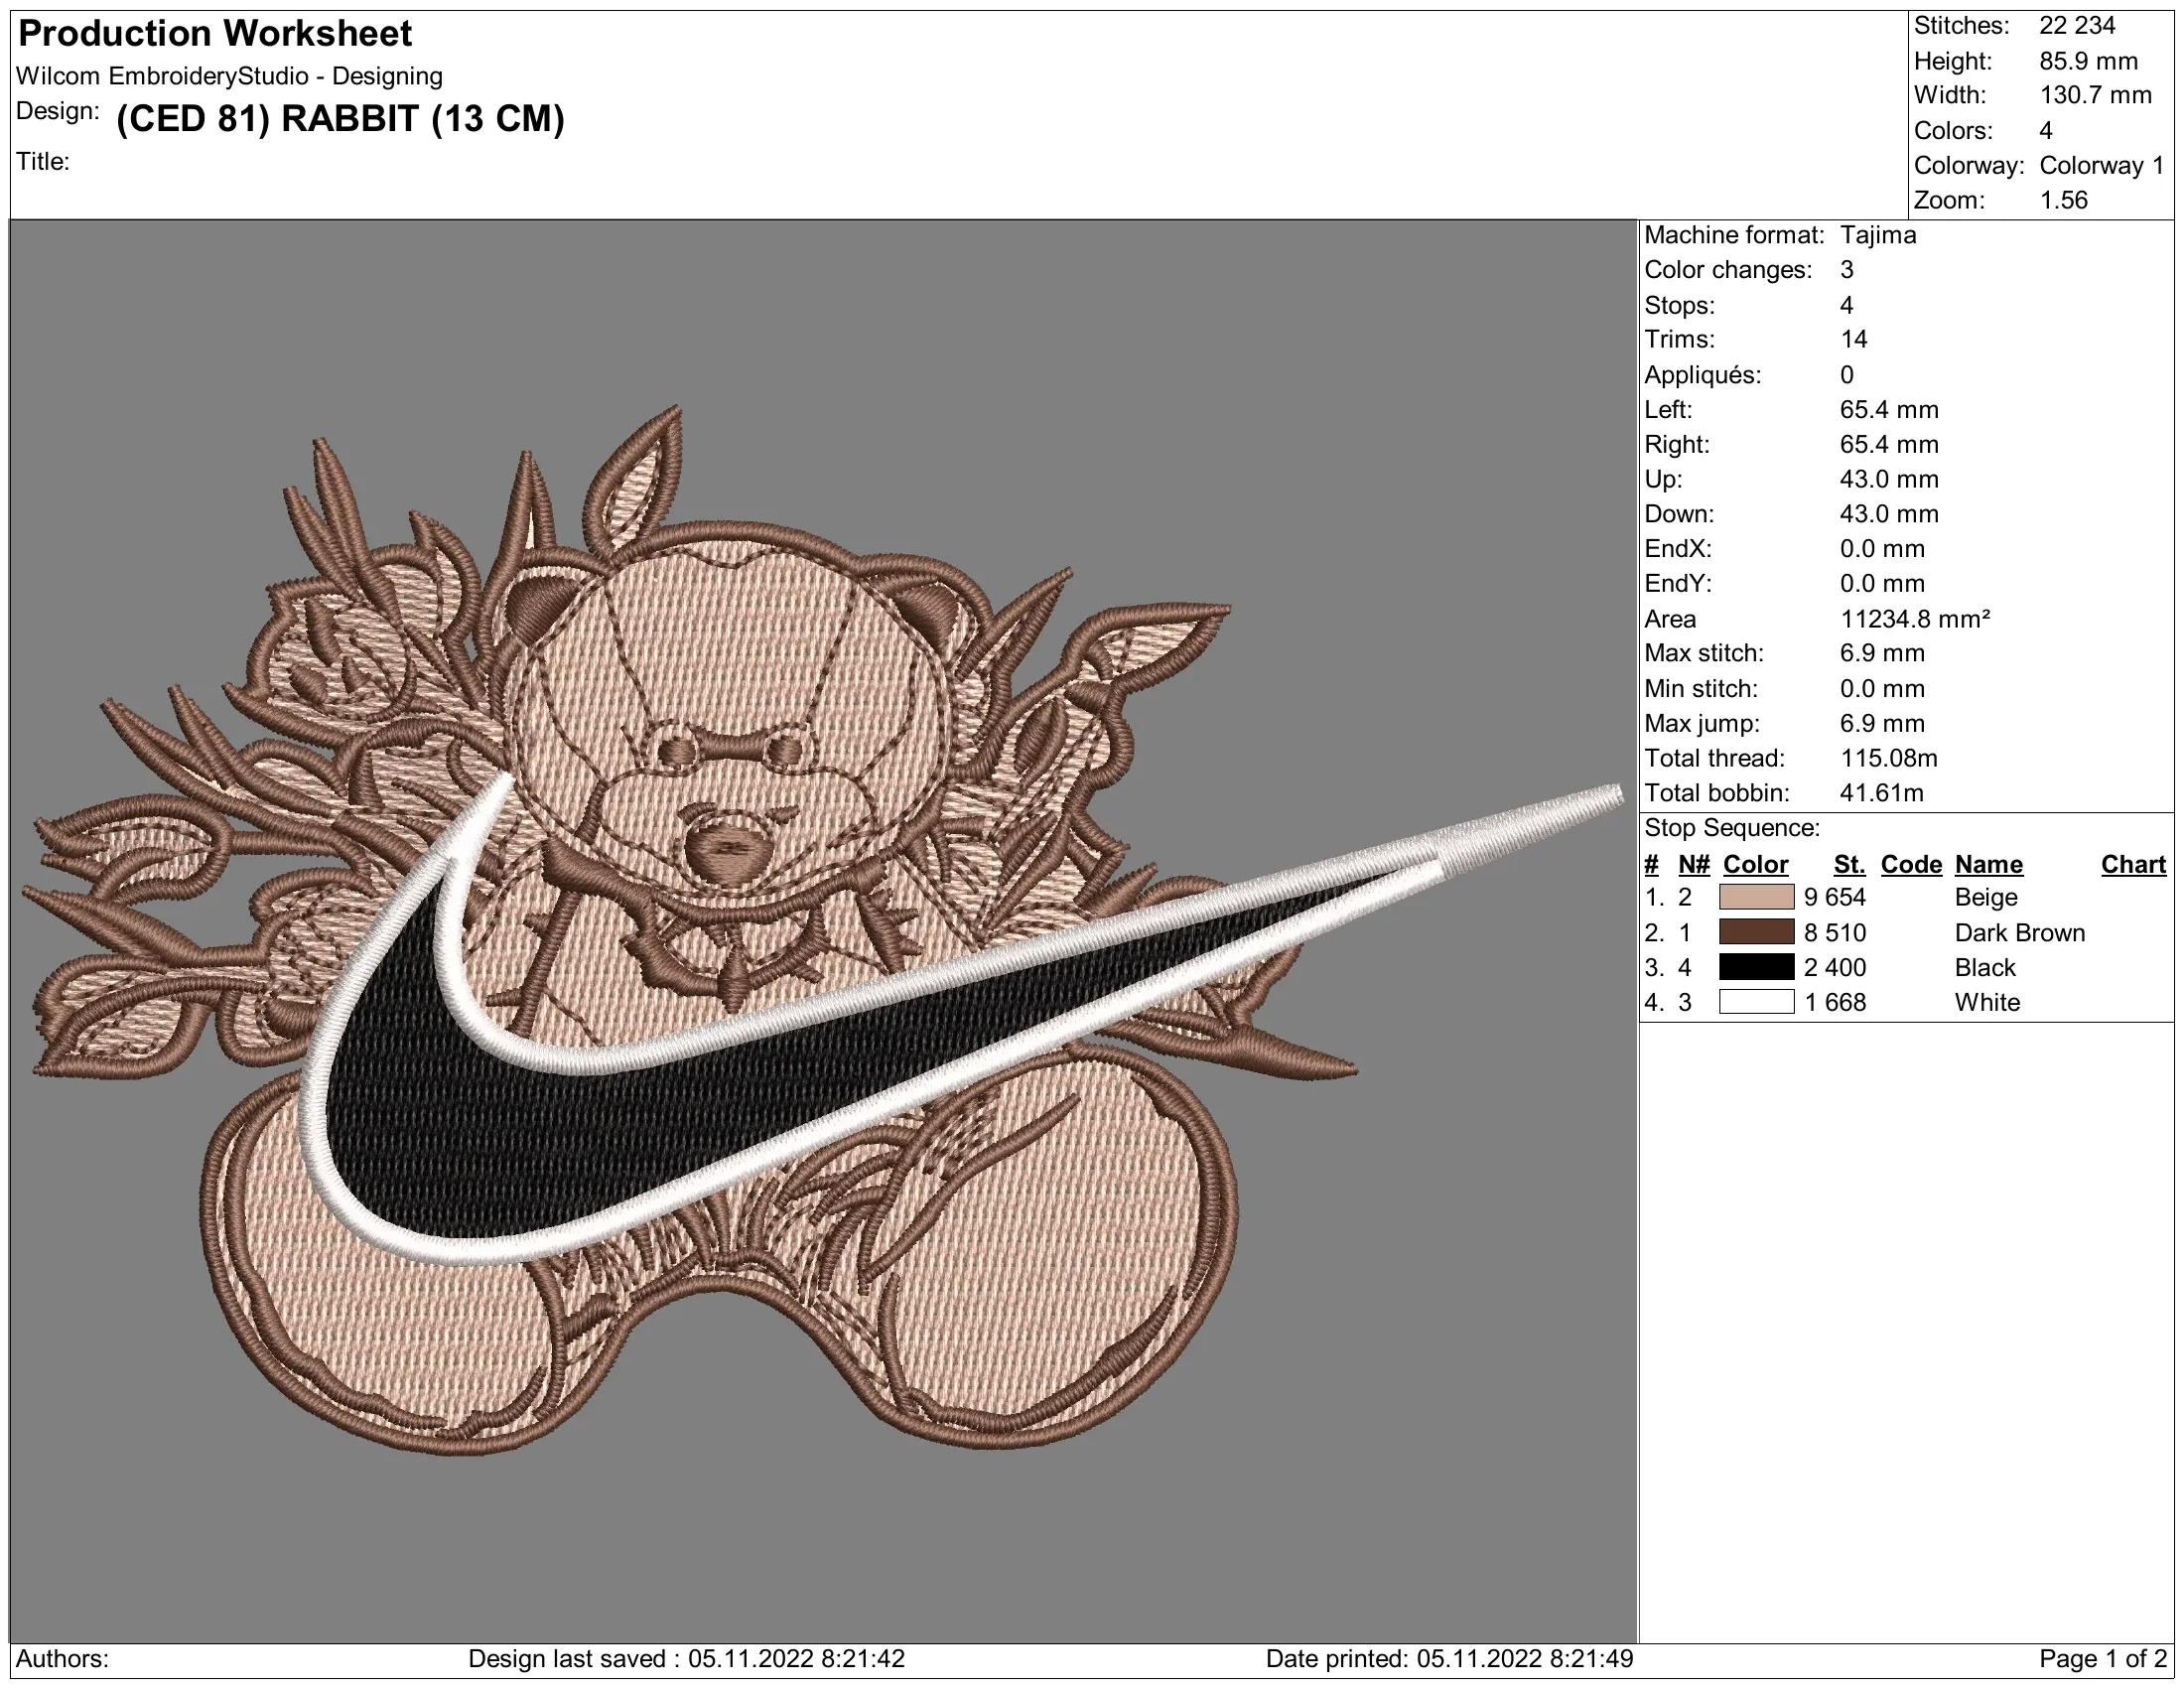Click the stitch count '1 668'
The image size is (2184, 1688).
pos(1834,1002)
